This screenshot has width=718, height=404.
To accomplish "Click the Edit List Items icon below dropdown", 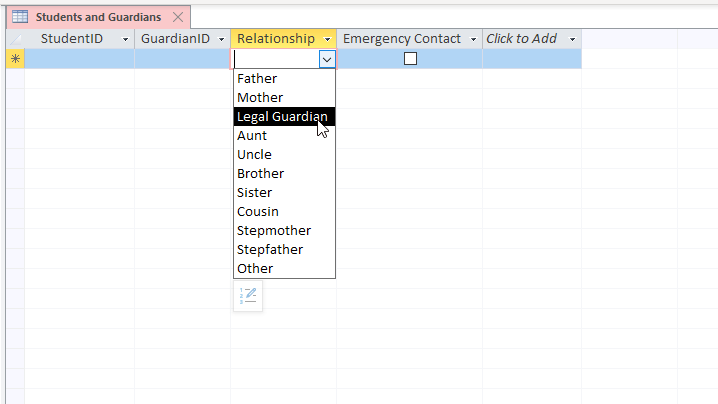I will coord(248,296).
